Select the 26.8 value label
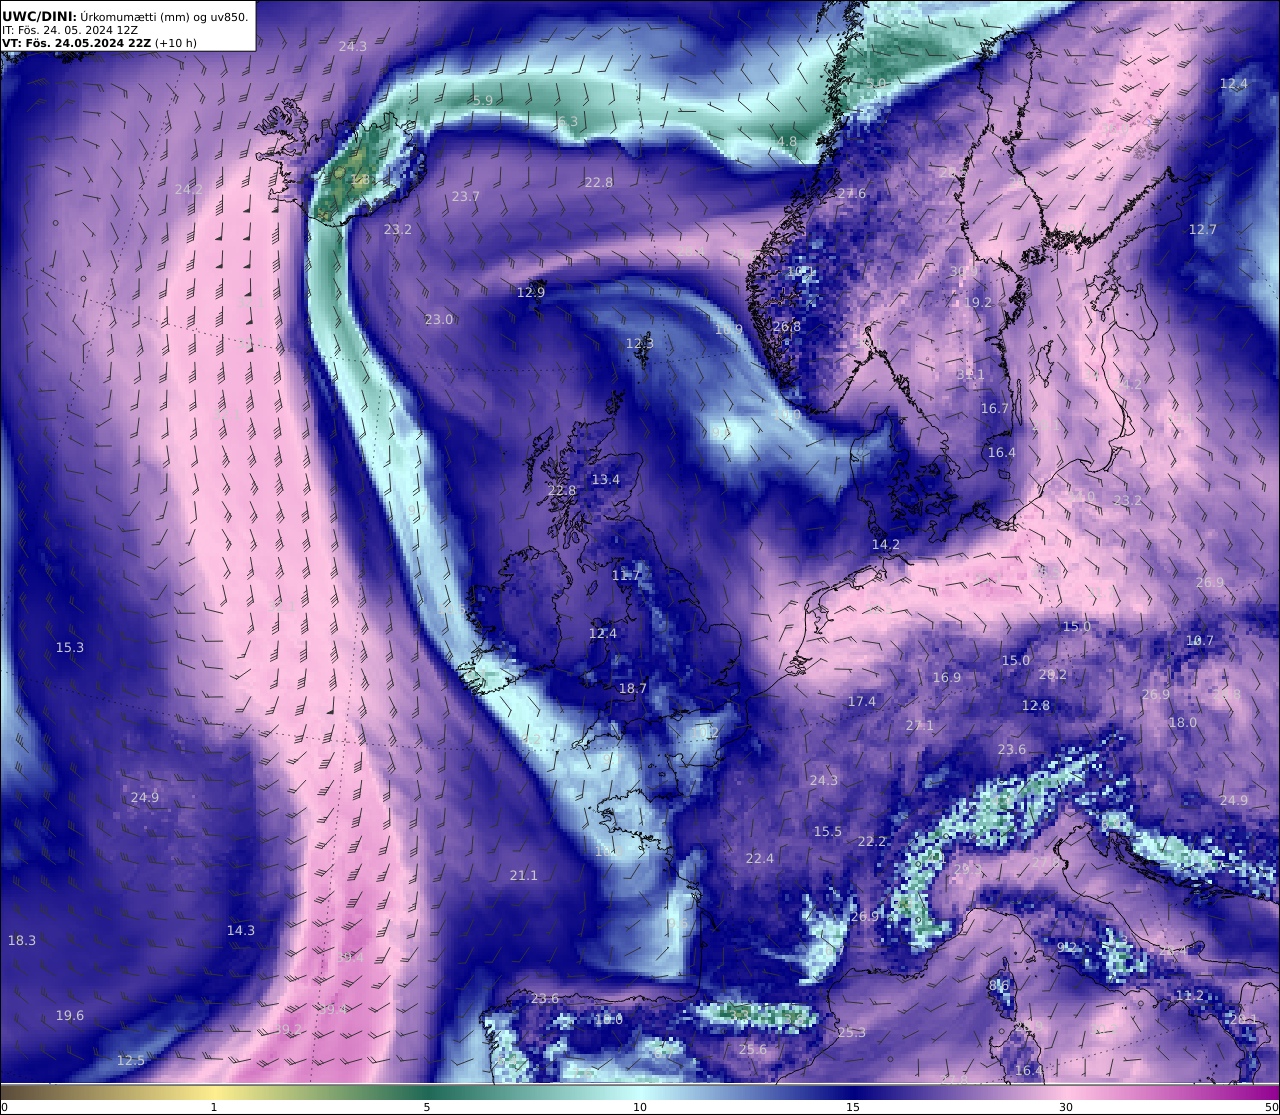This screenshot has width=1280, height=1115. [787, 327]
